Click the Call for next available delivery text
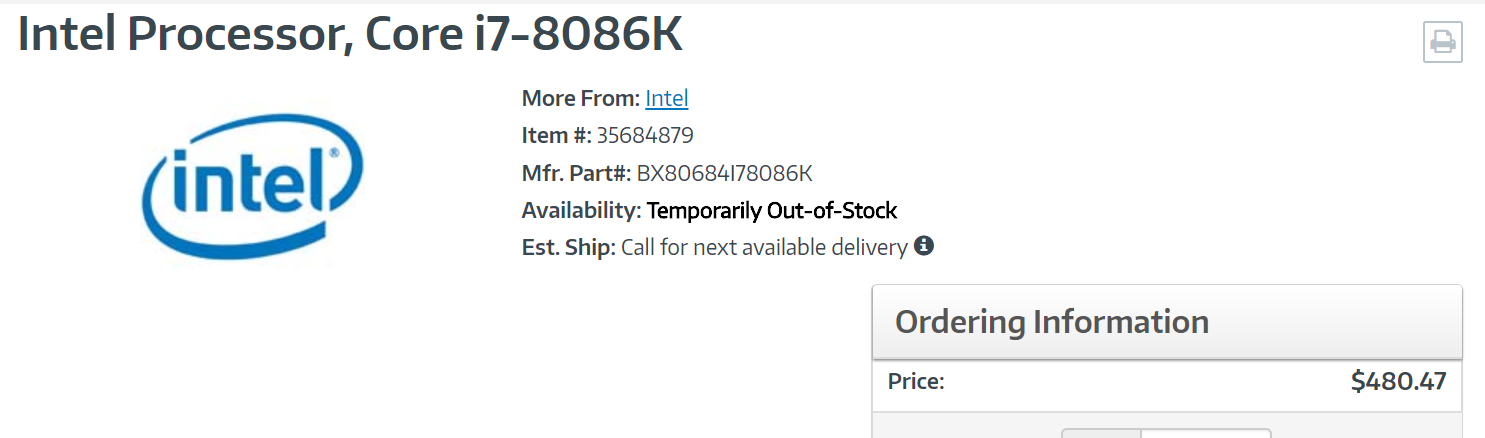This screenshot has width=1485, height=438. (764, 247)
